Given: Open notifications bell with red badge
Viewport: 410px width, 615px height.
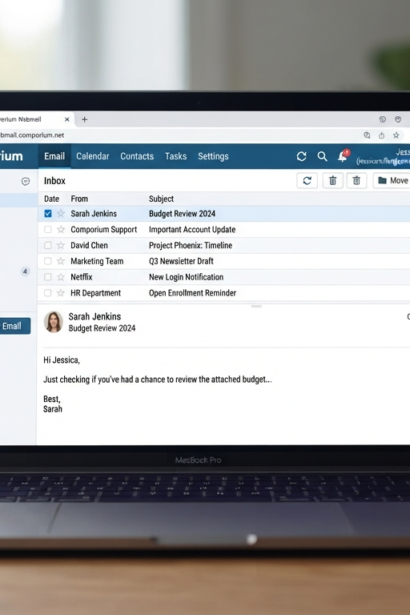Looking at the screenshot, I should (343, 156).
